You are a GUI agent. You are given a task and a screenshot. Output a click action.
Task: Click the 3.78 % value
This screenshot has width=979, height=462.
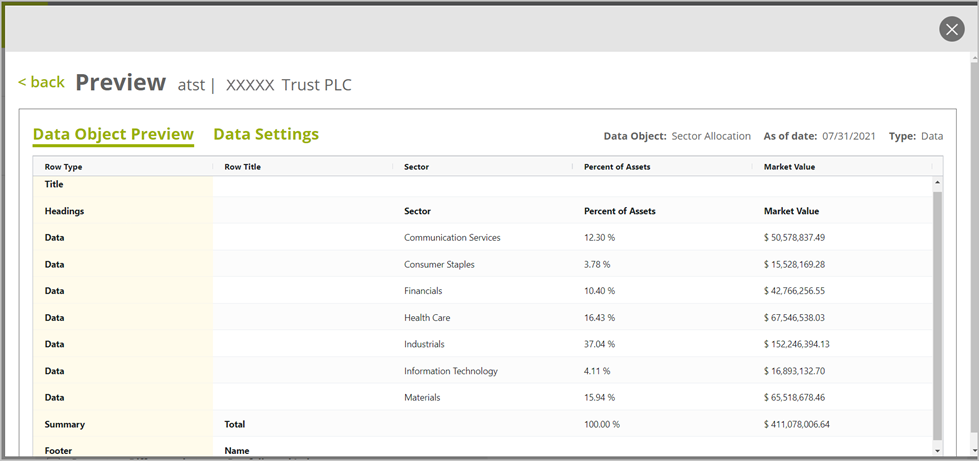click(x=597, y=264)
